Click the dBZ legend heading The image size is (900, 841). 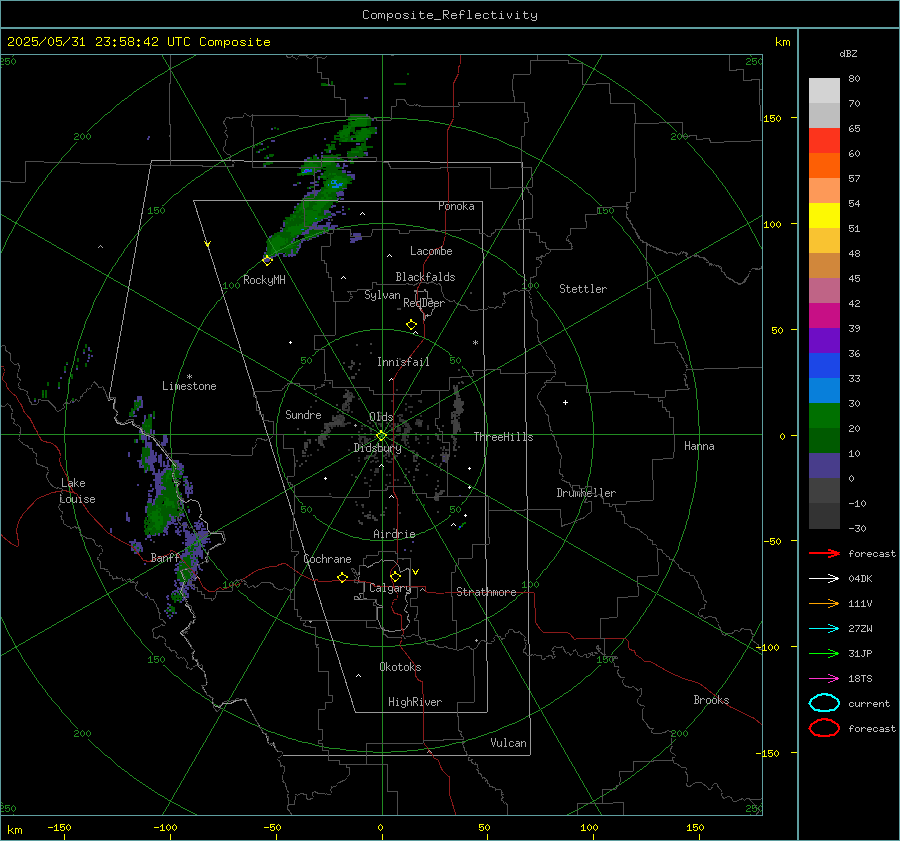pyautogui.click(x=848, y=54)
